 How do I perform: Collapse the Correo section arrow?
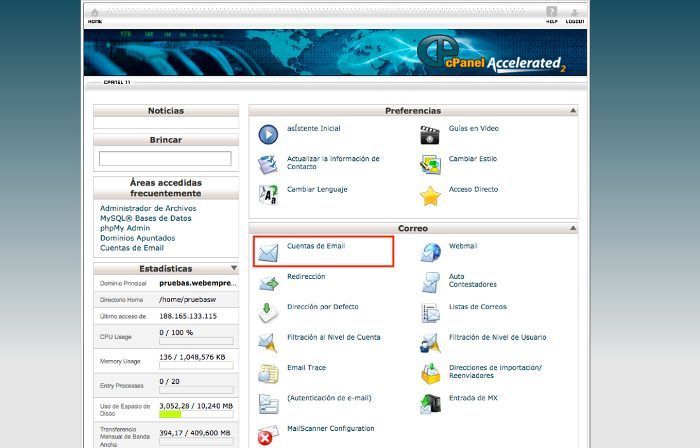(573, 229)
